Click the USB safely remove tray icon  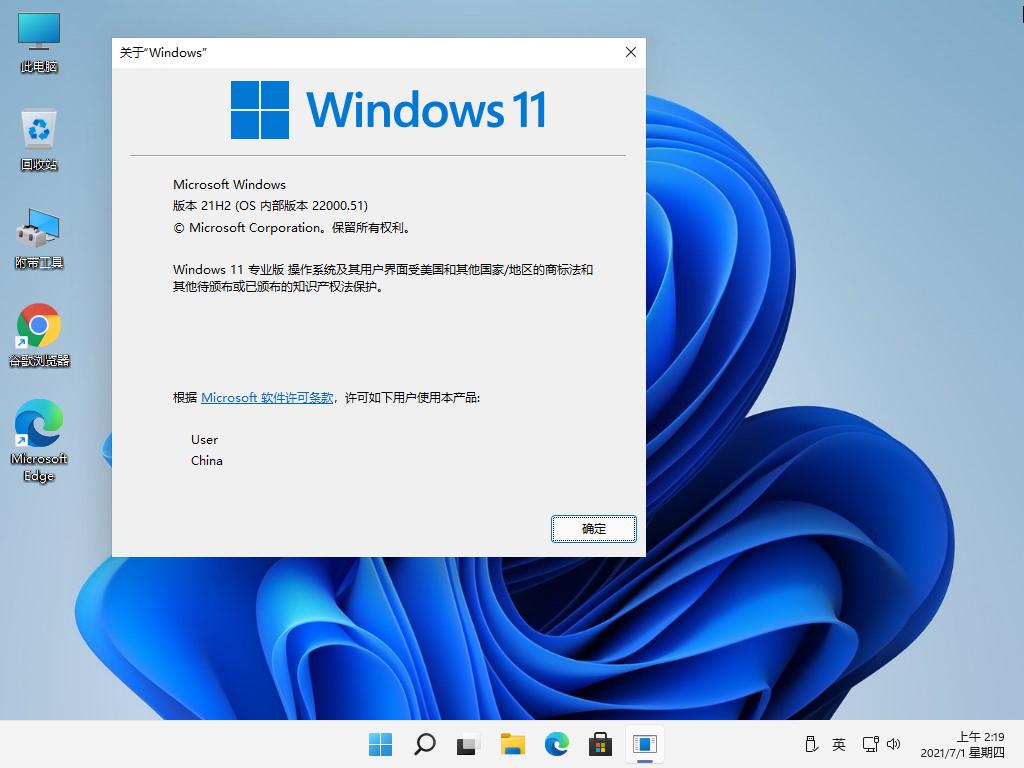click(811, 744)
